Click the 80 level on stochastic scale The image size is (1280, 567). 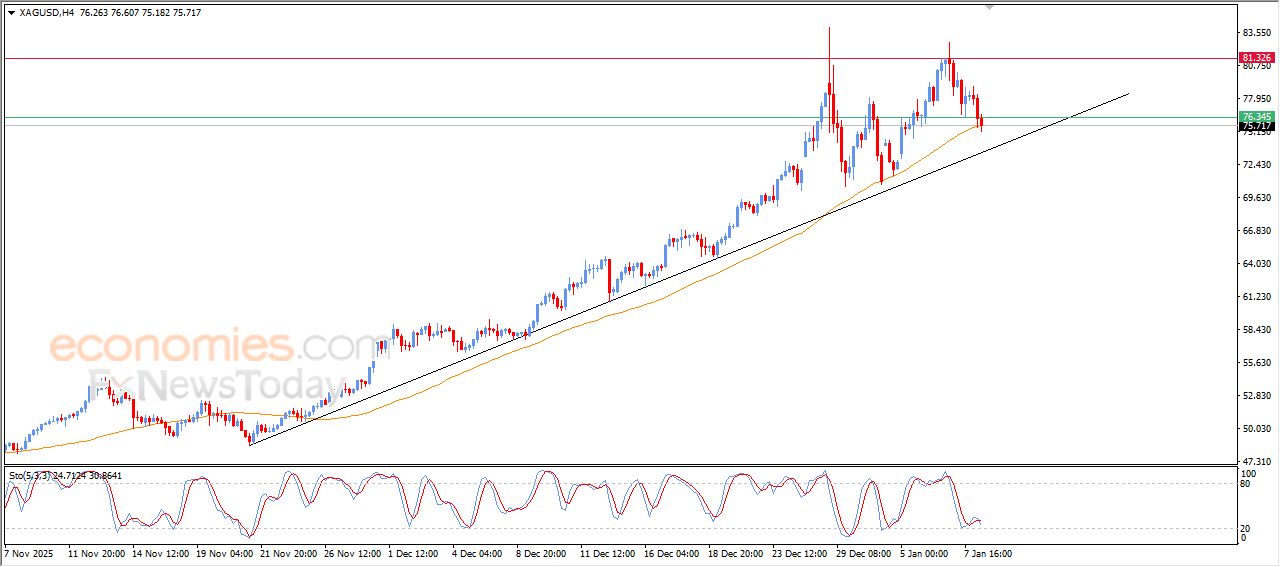click(1246, 484)
